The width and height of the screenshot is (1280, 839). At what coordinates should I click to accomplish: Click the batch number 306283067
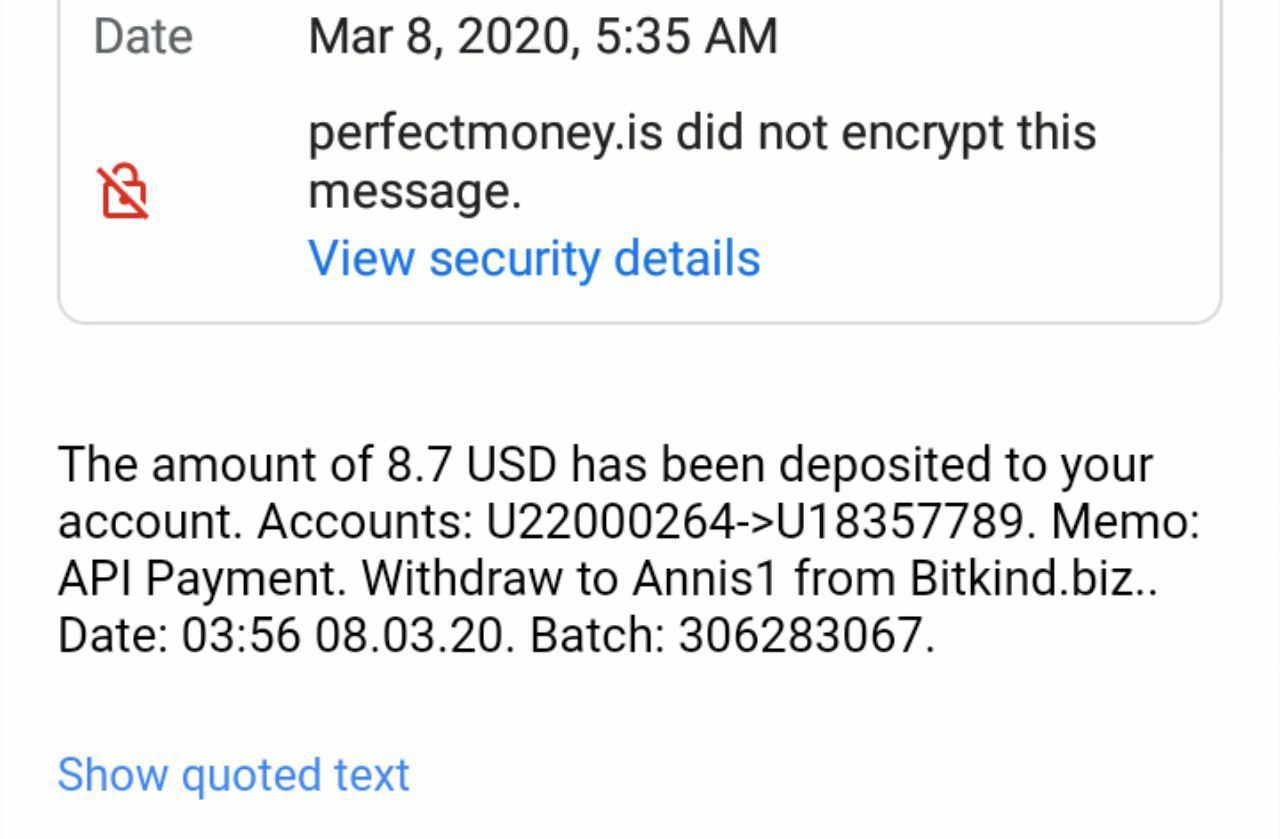pos(806,634)
